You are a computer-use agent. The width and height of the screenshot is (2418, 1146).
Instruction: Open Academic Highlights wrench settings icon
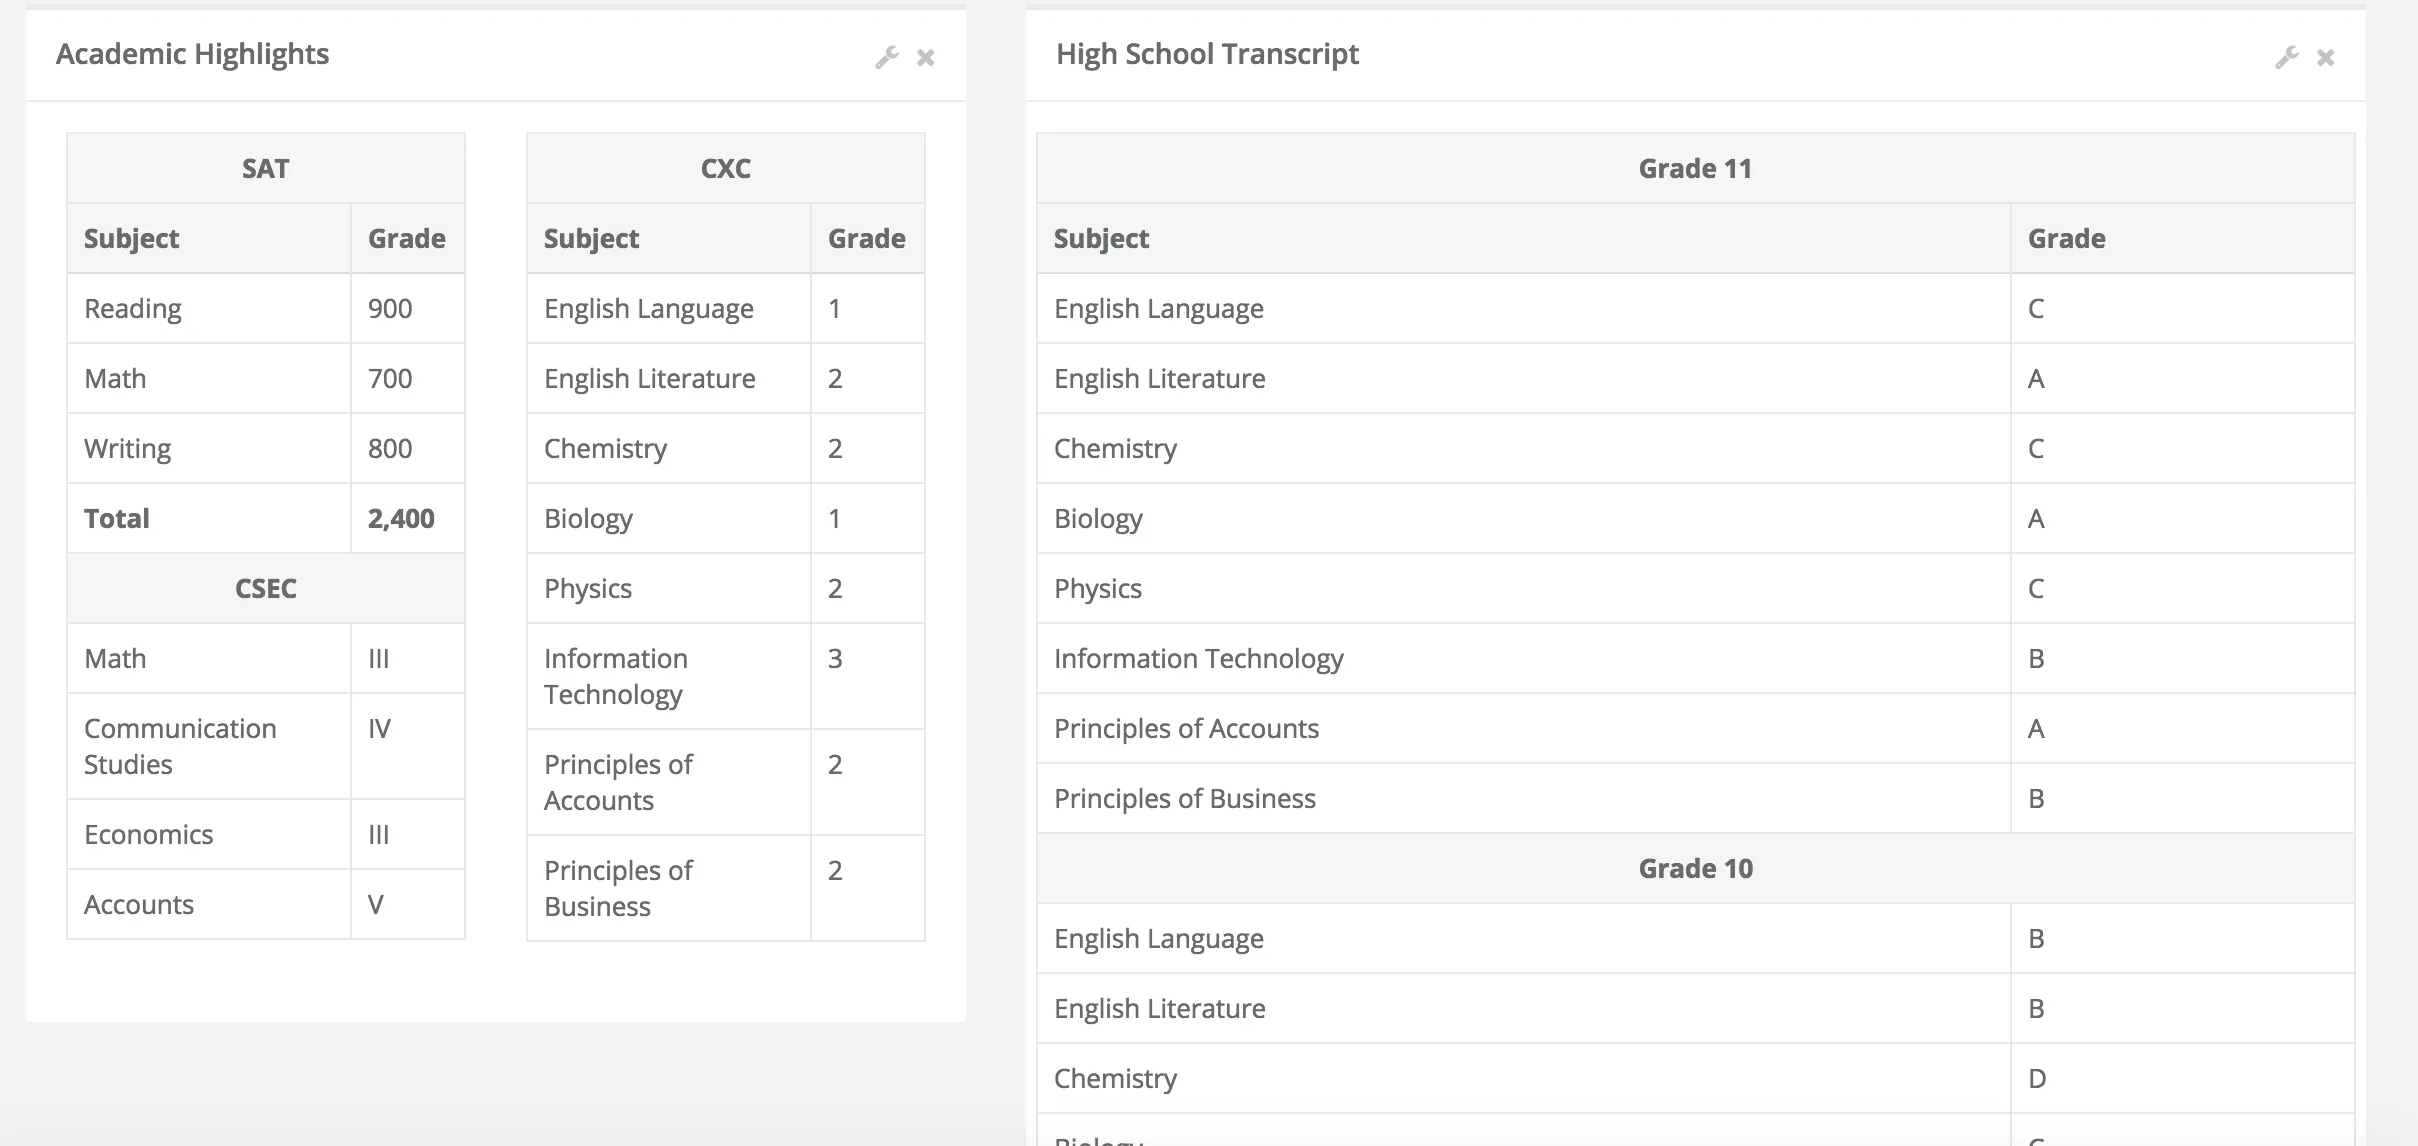pos(886,57)
